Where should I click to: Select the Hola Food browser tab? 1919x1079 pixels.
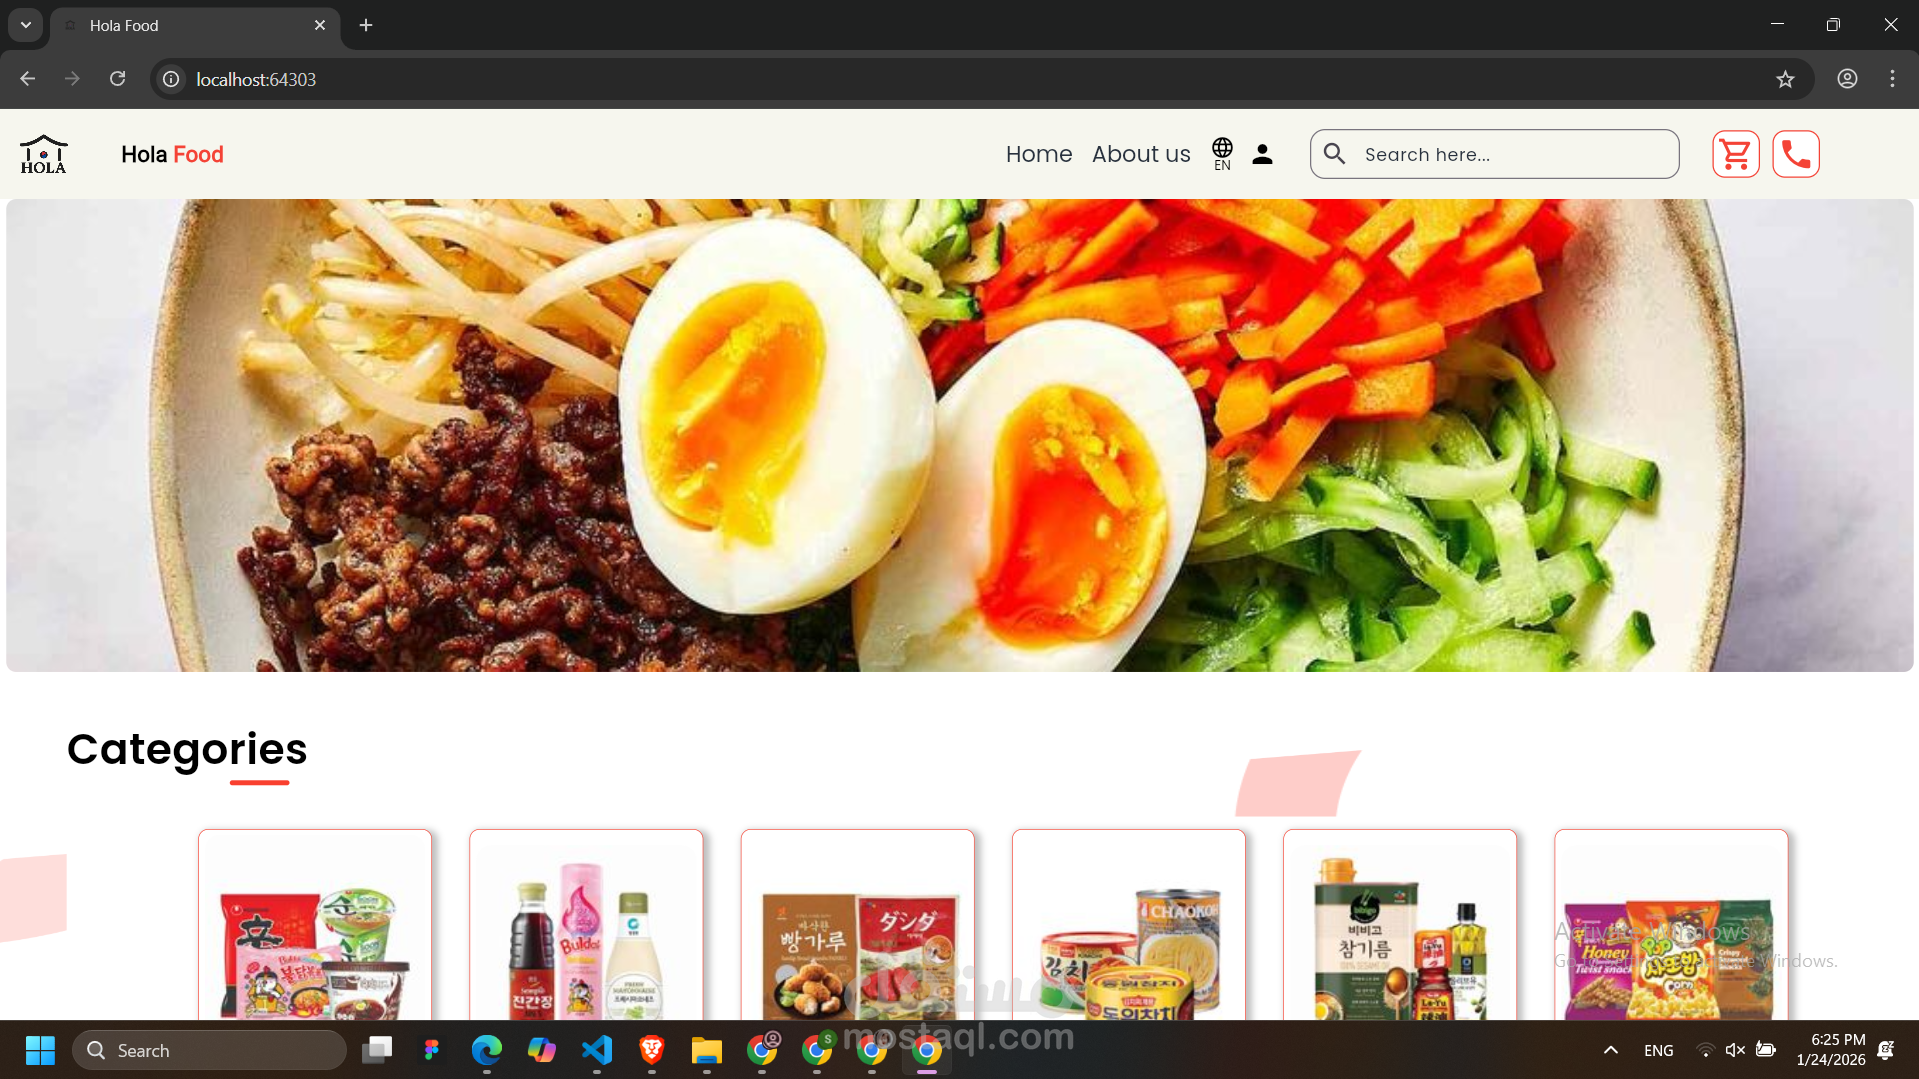click(195, 25)
